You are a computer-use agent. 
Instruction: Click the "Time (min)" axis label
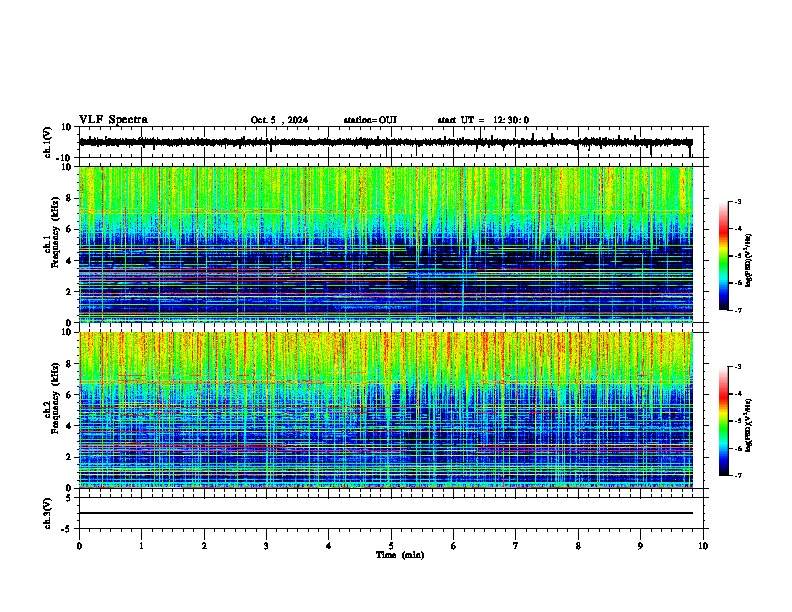(x=400, y=555)
